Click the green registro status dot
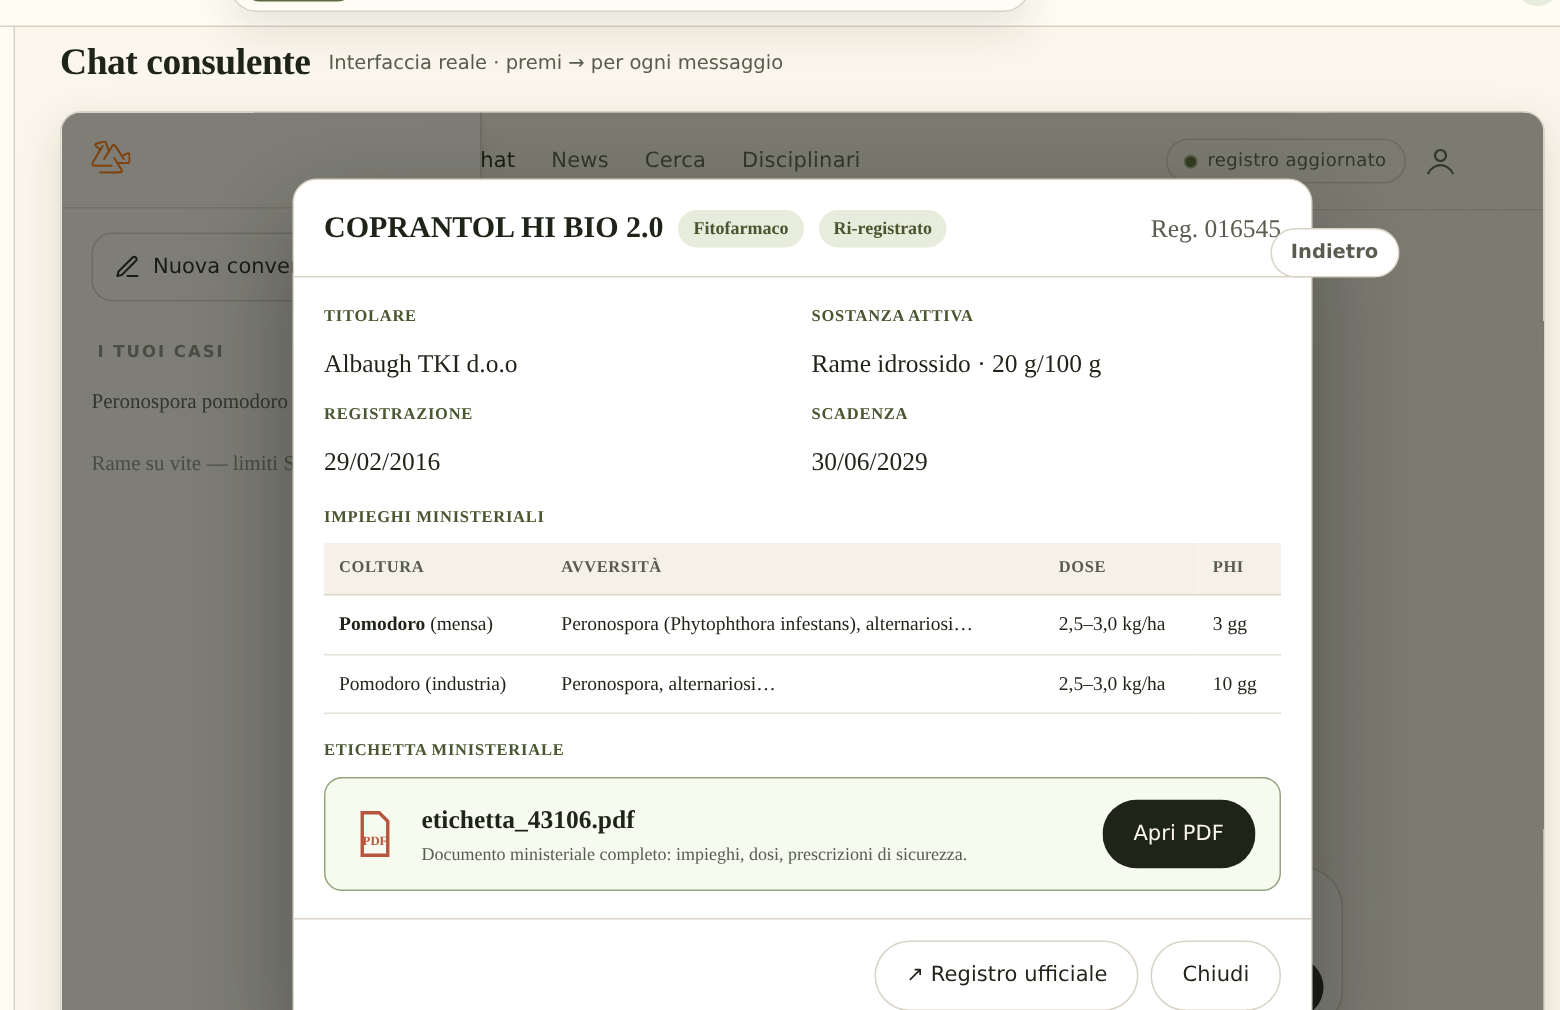The image size is (1560, 1010). pyautogui.click(x=1190, y=161)
